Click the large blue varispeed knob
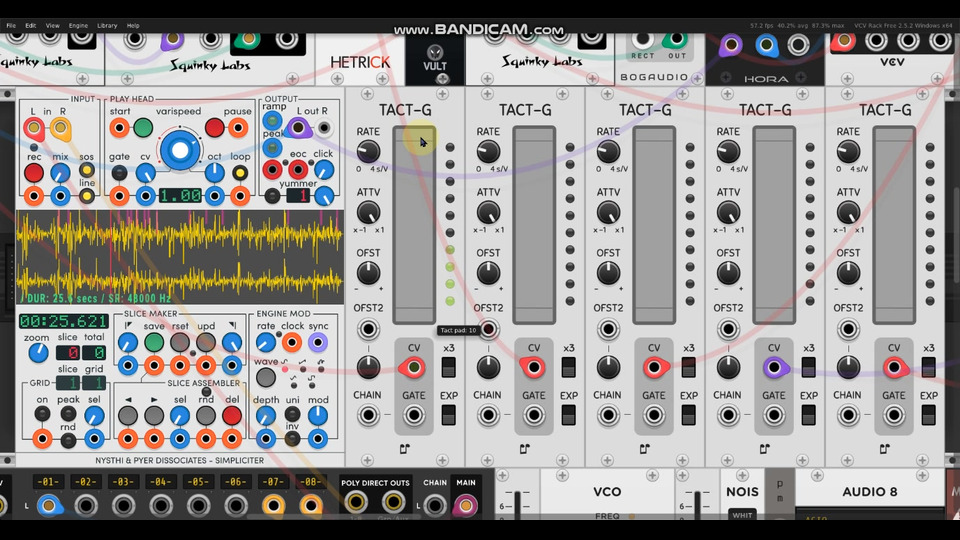This screenshot has width=960, height=540. click(x=180, y=150)
